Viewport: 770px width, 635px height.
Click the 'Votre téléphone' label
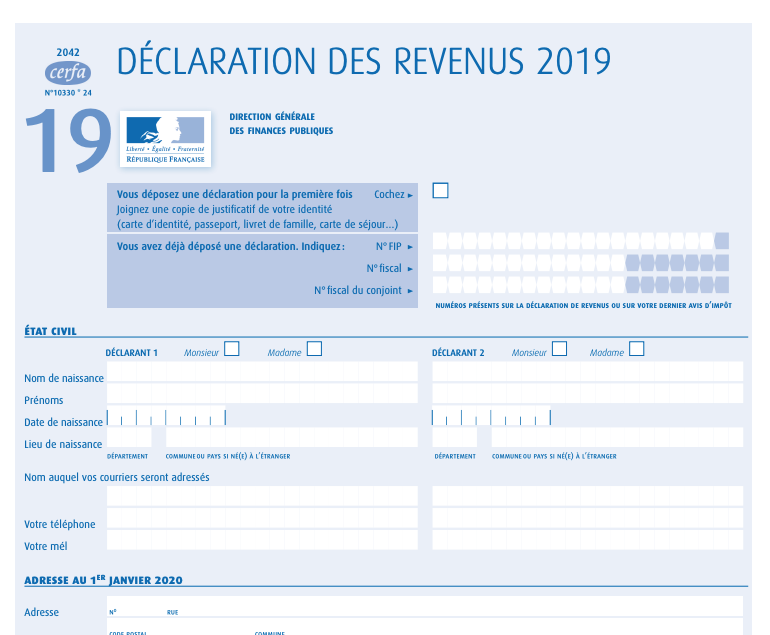[59, 525]
